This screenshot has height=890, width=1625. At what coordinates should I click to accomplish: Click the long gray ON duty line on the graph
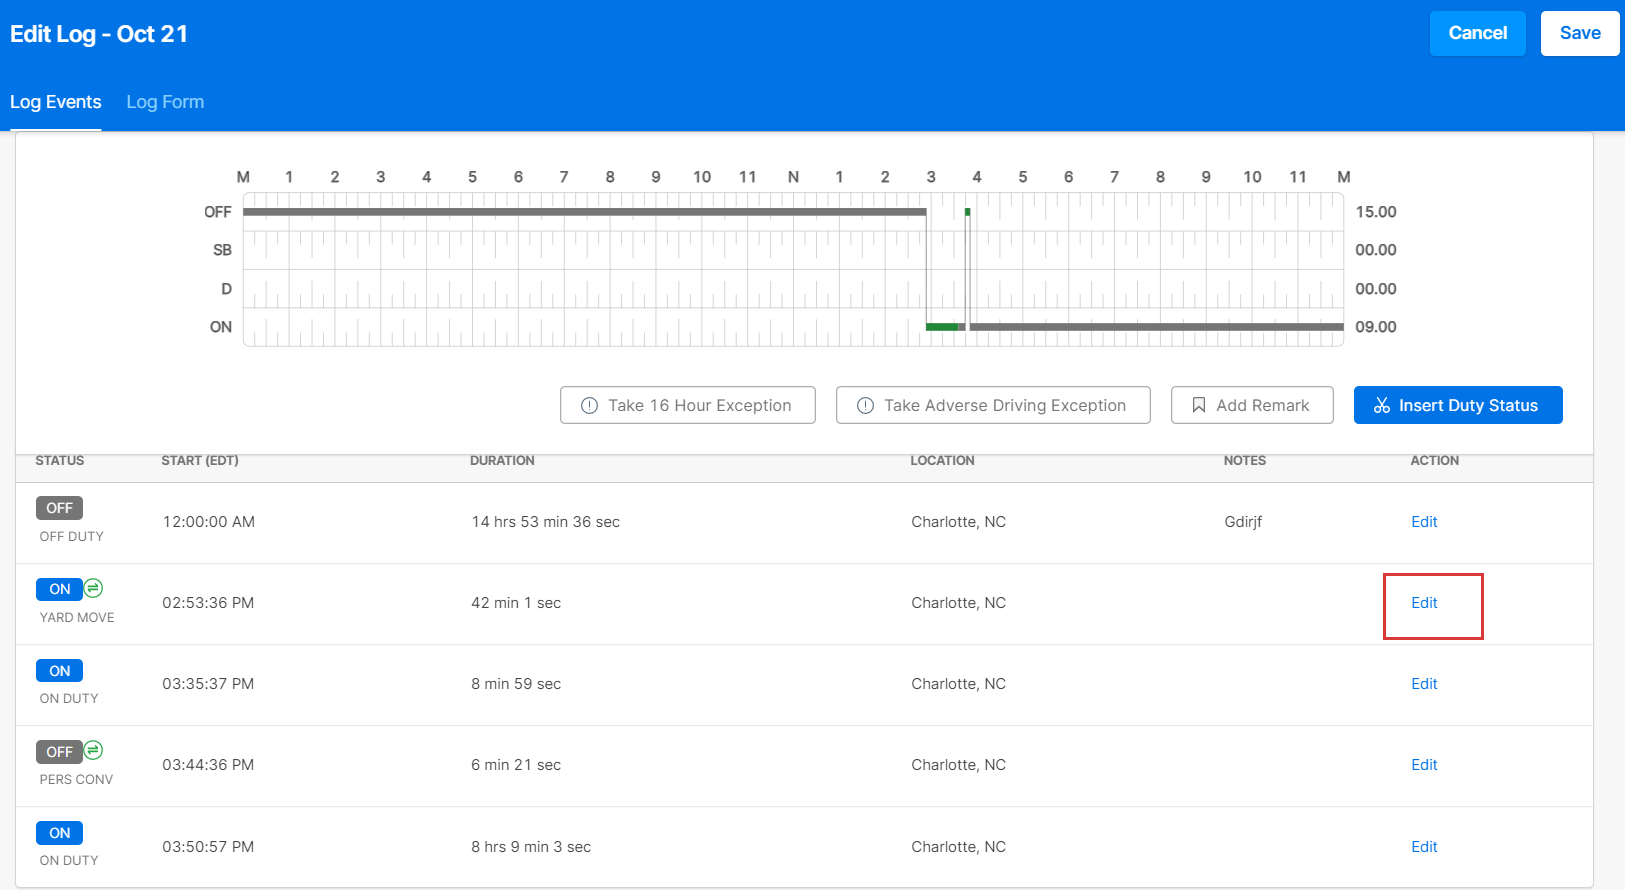1157,327
